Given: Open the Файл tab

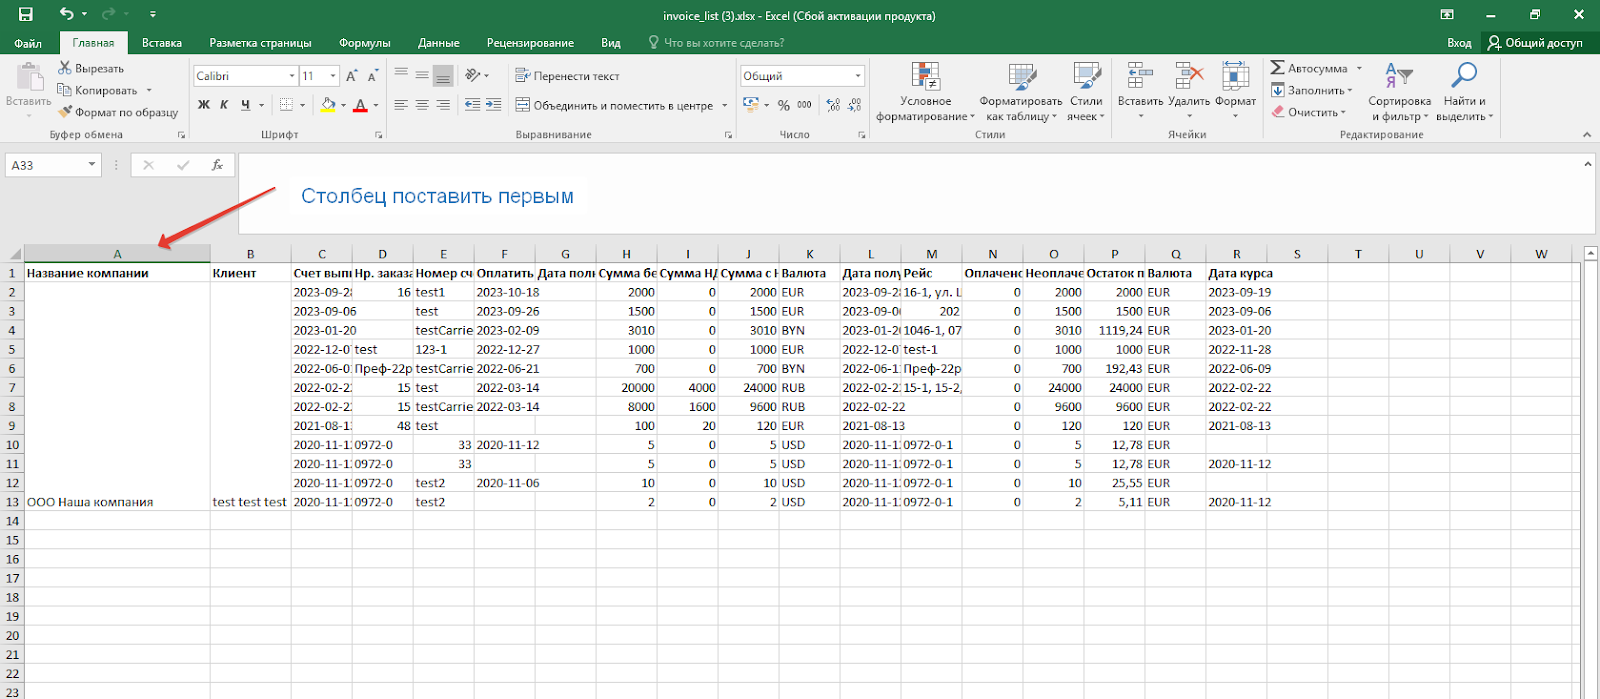Looking at the screenshot, I should (28, 43).
